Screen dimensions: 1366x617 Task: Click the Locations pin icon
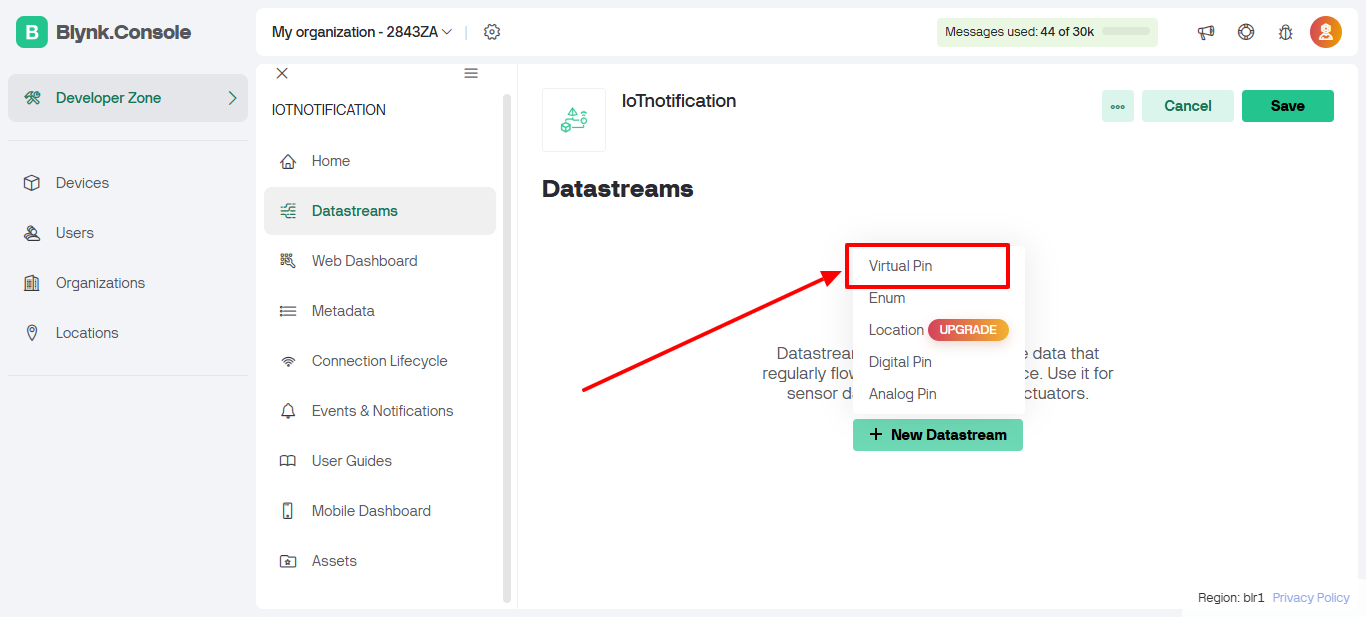32,333
